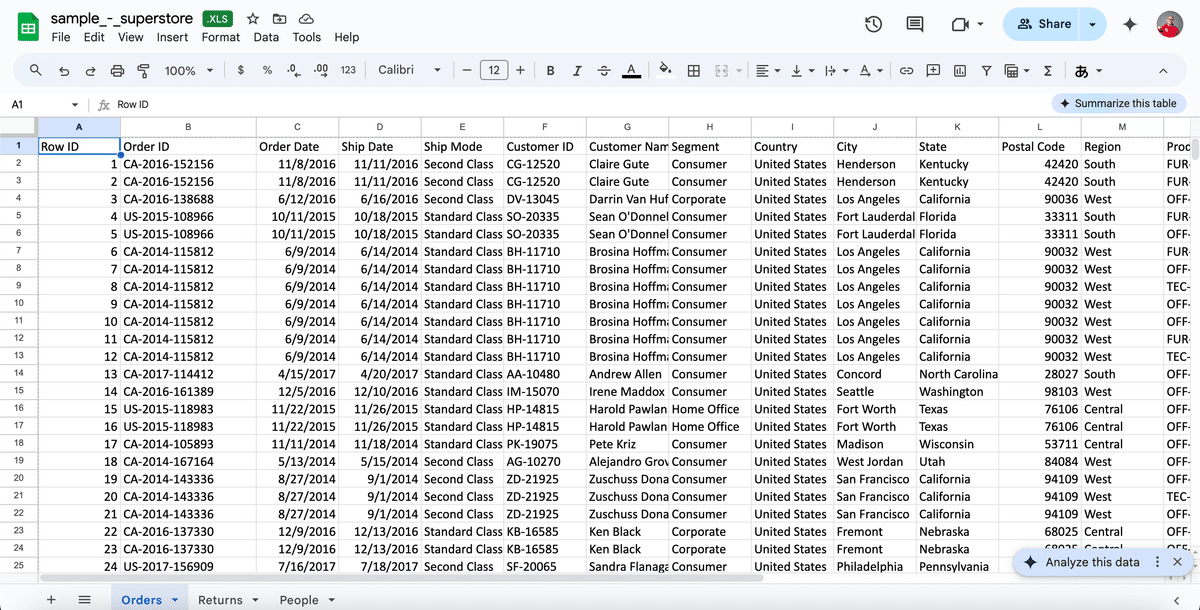1200x610 pixels.
Task: Select the borders tool
Action: point(692,70)
